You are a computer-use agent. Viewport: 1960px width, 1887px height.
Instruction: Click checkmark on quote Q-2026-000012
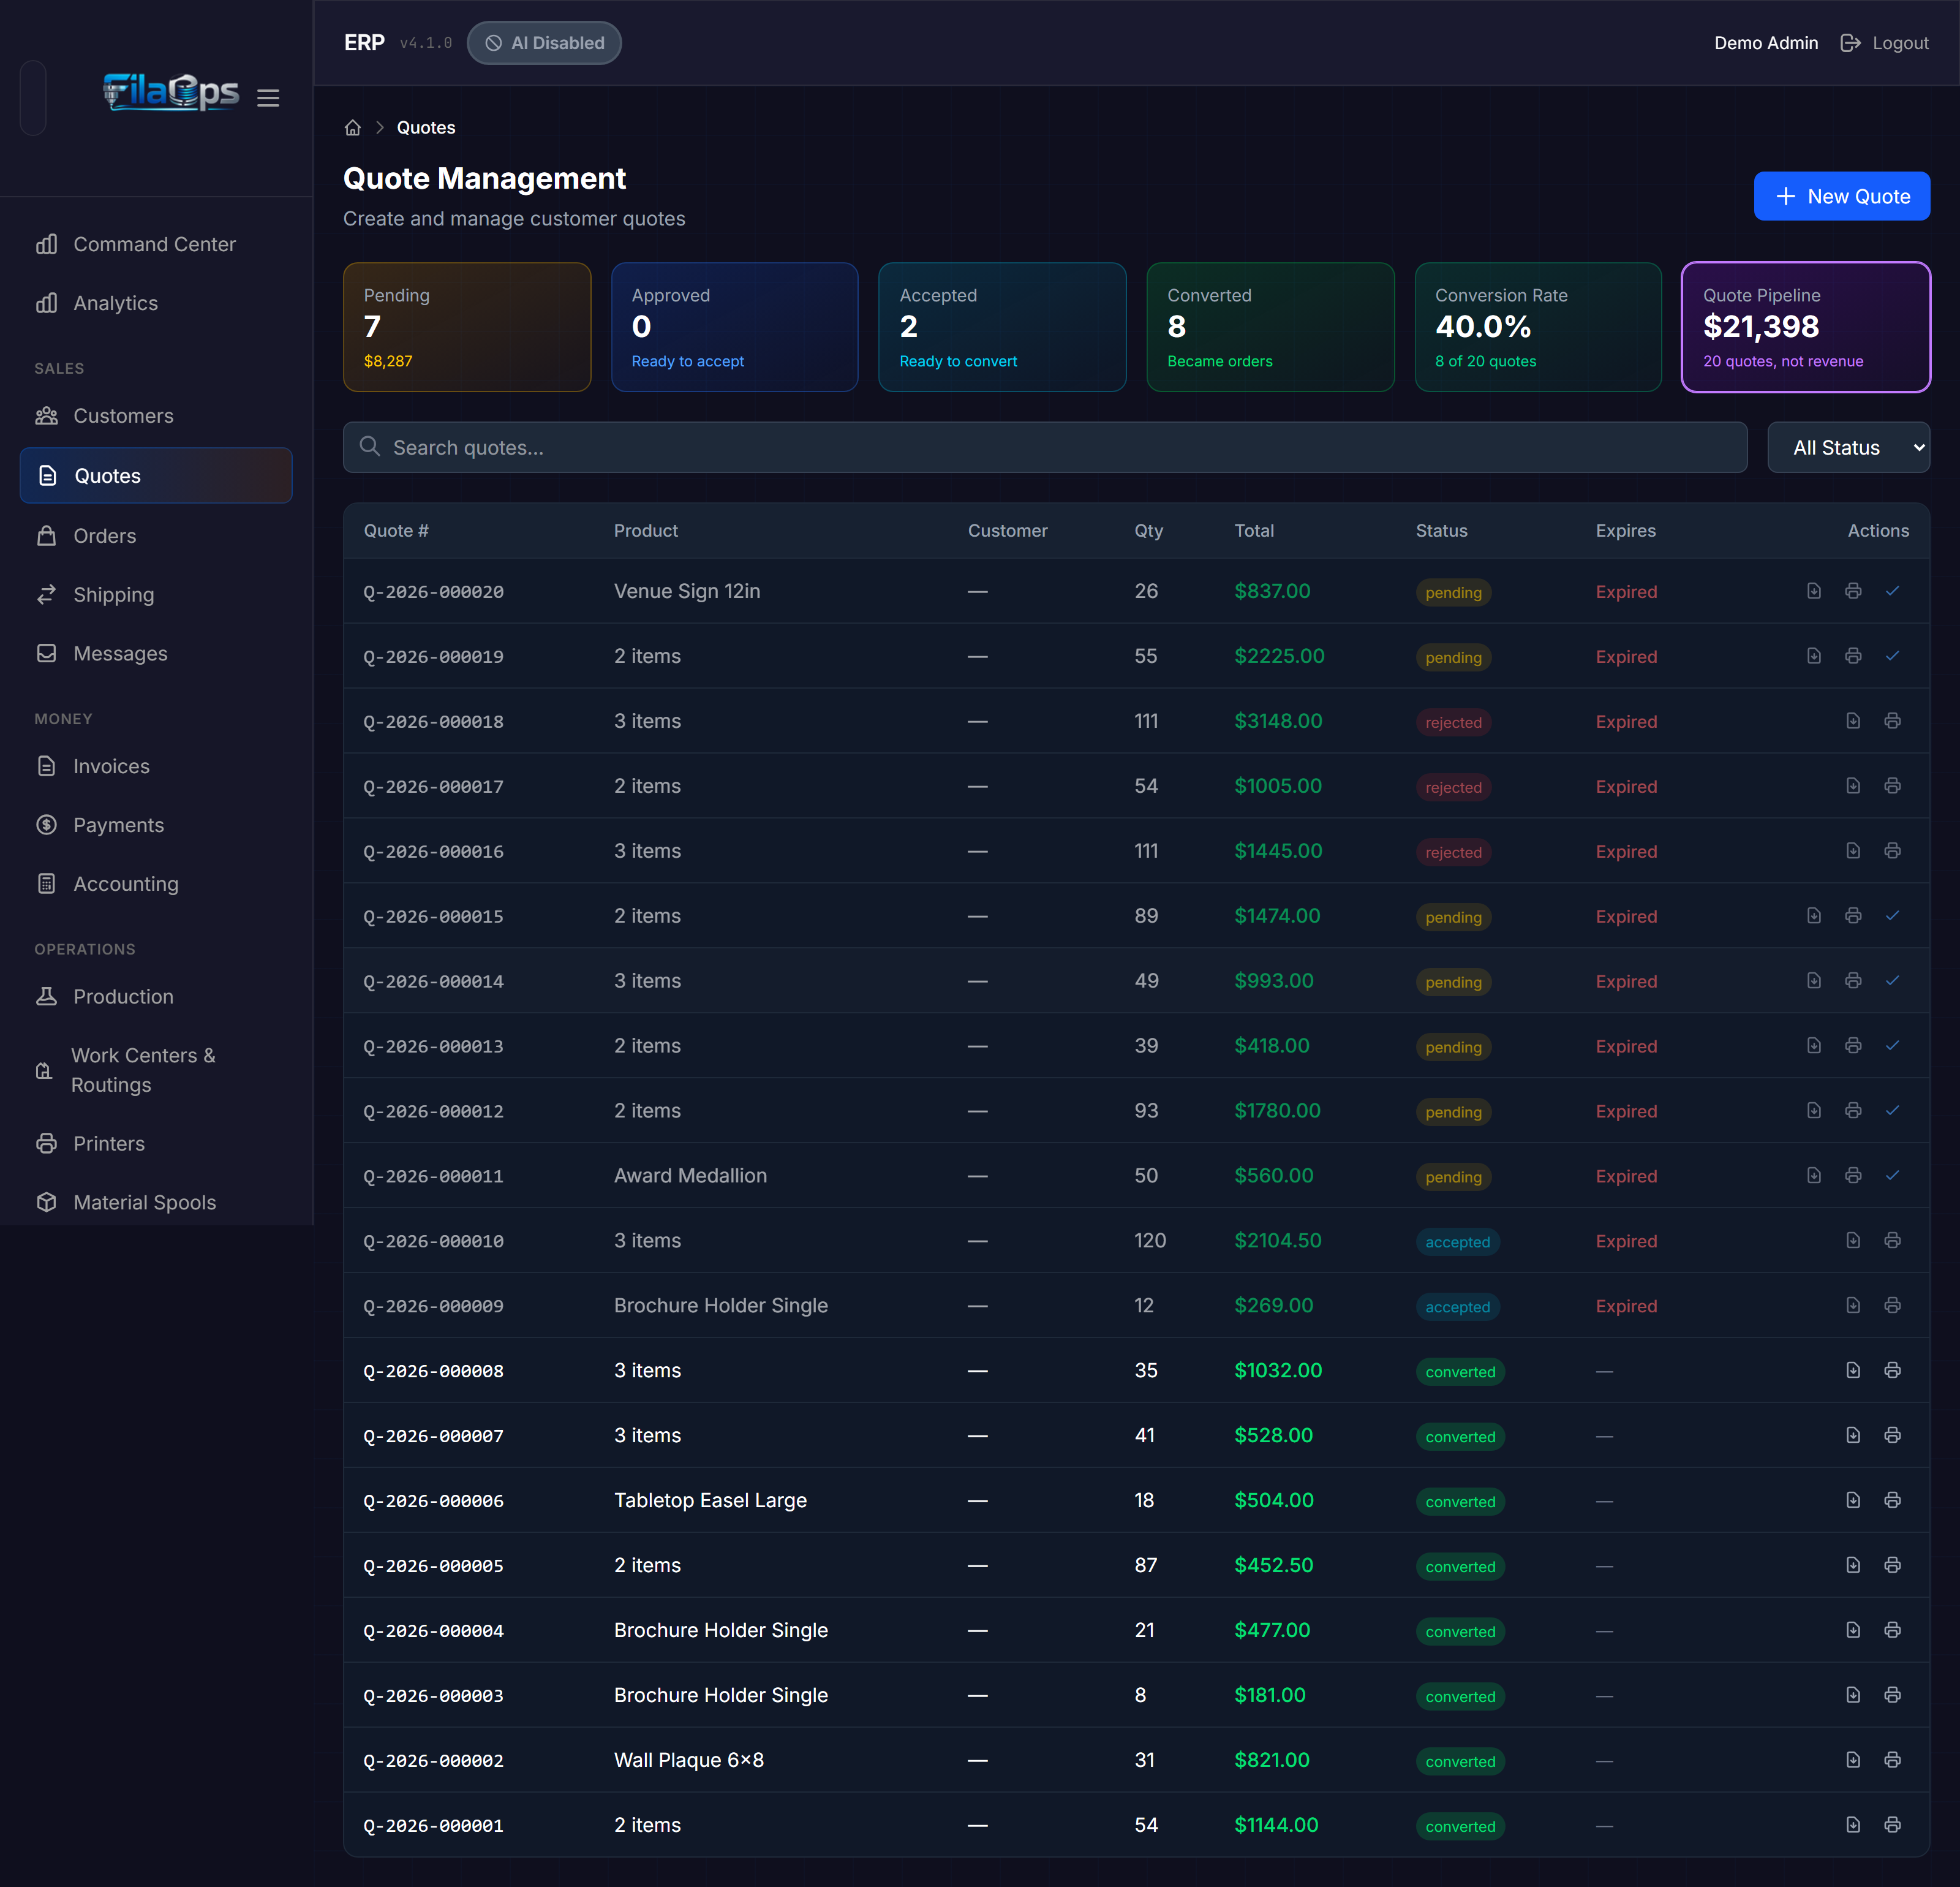point(1892,1111)
